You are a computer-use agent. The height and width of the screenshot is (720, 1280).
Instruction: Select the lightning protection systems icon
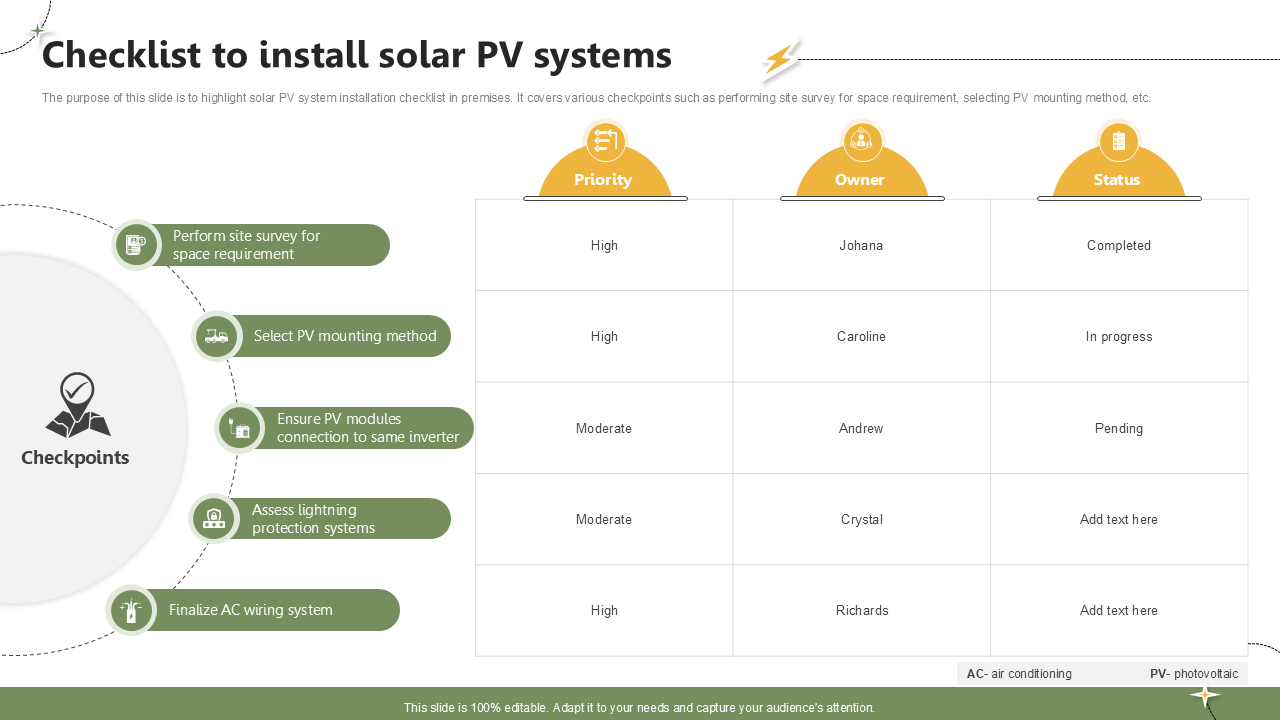tap(213, 518)
